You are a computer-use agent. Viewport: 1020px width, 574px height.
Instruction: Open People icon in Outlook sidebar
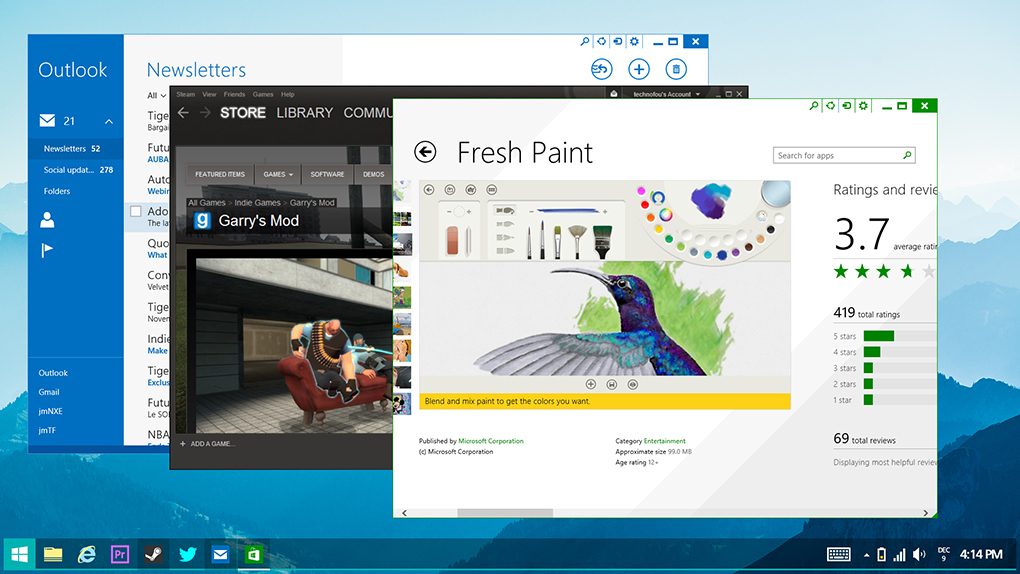point(47,220)
